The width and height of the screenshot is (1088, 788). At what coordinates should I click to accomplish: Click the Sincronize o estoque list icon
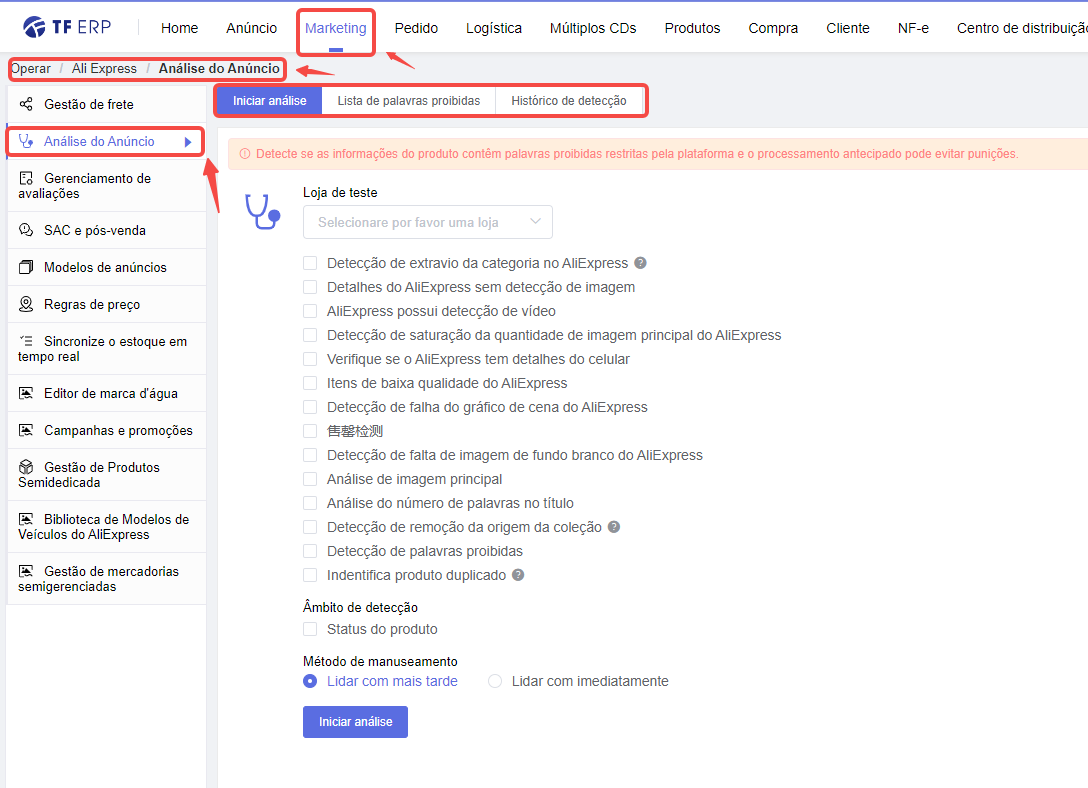point(26,341)
